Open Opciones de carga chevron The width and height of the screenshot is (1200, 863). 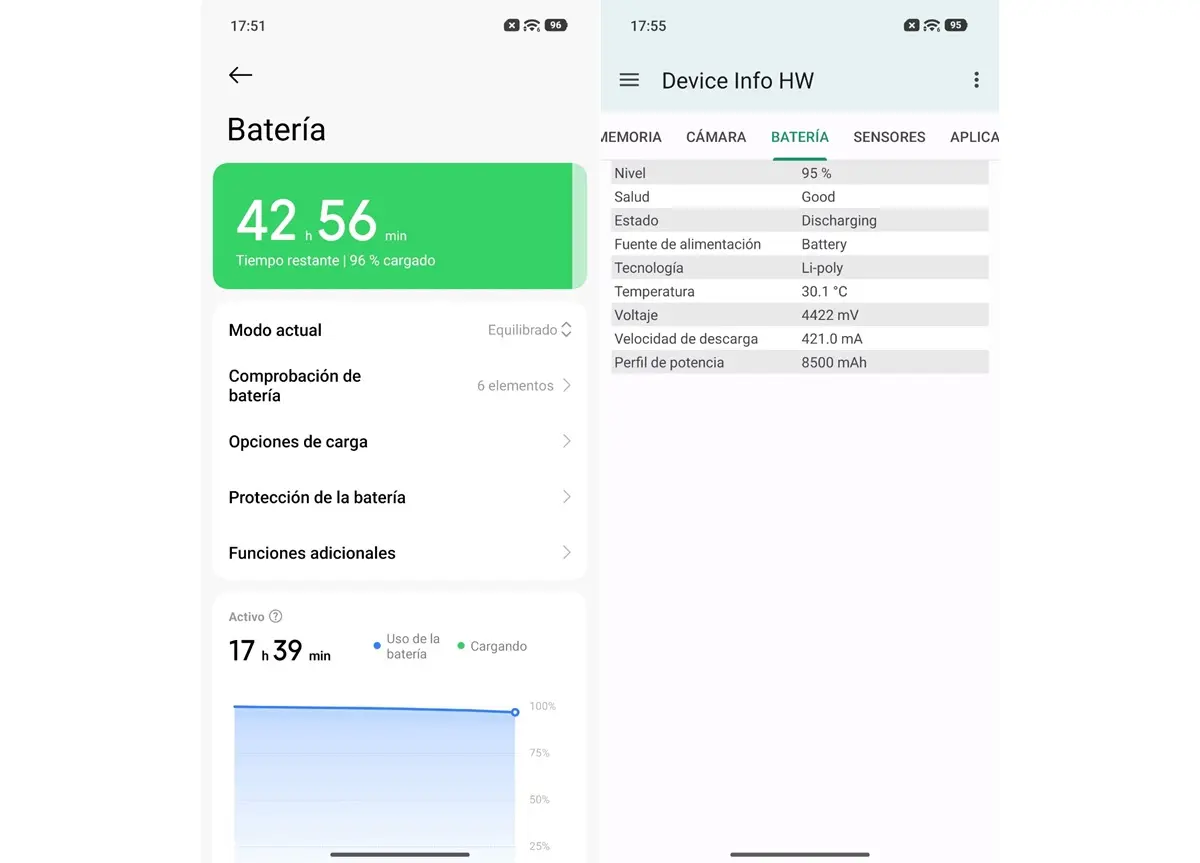(x=566, y=441)
